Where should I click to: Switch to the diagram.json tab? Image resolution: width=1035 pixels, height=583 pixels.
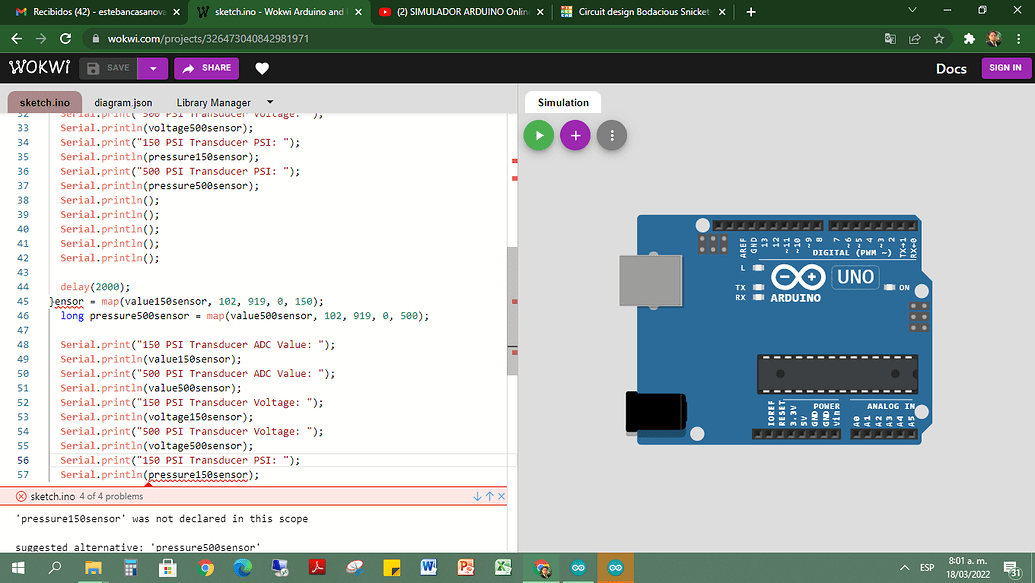tap(122, 101)
